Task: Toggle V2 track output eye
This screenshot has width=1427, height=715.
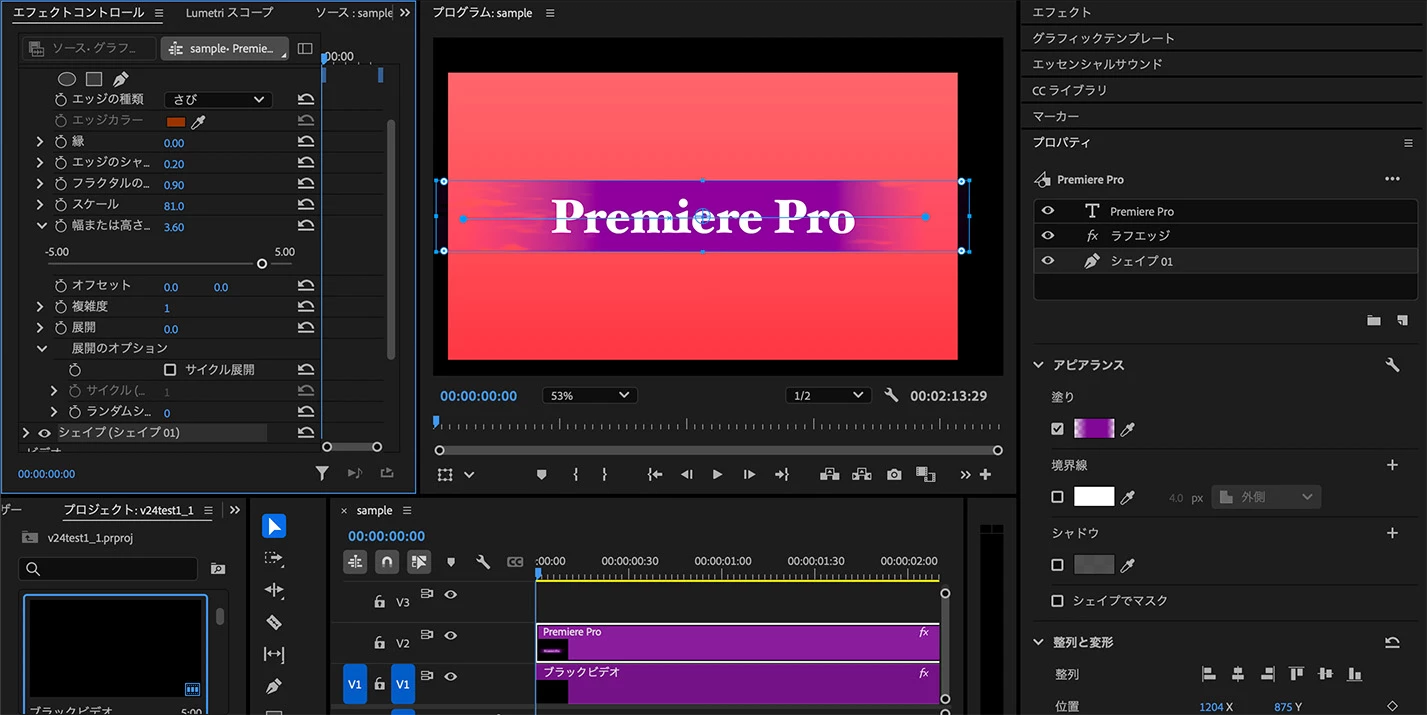Action: tap(451, 634)
